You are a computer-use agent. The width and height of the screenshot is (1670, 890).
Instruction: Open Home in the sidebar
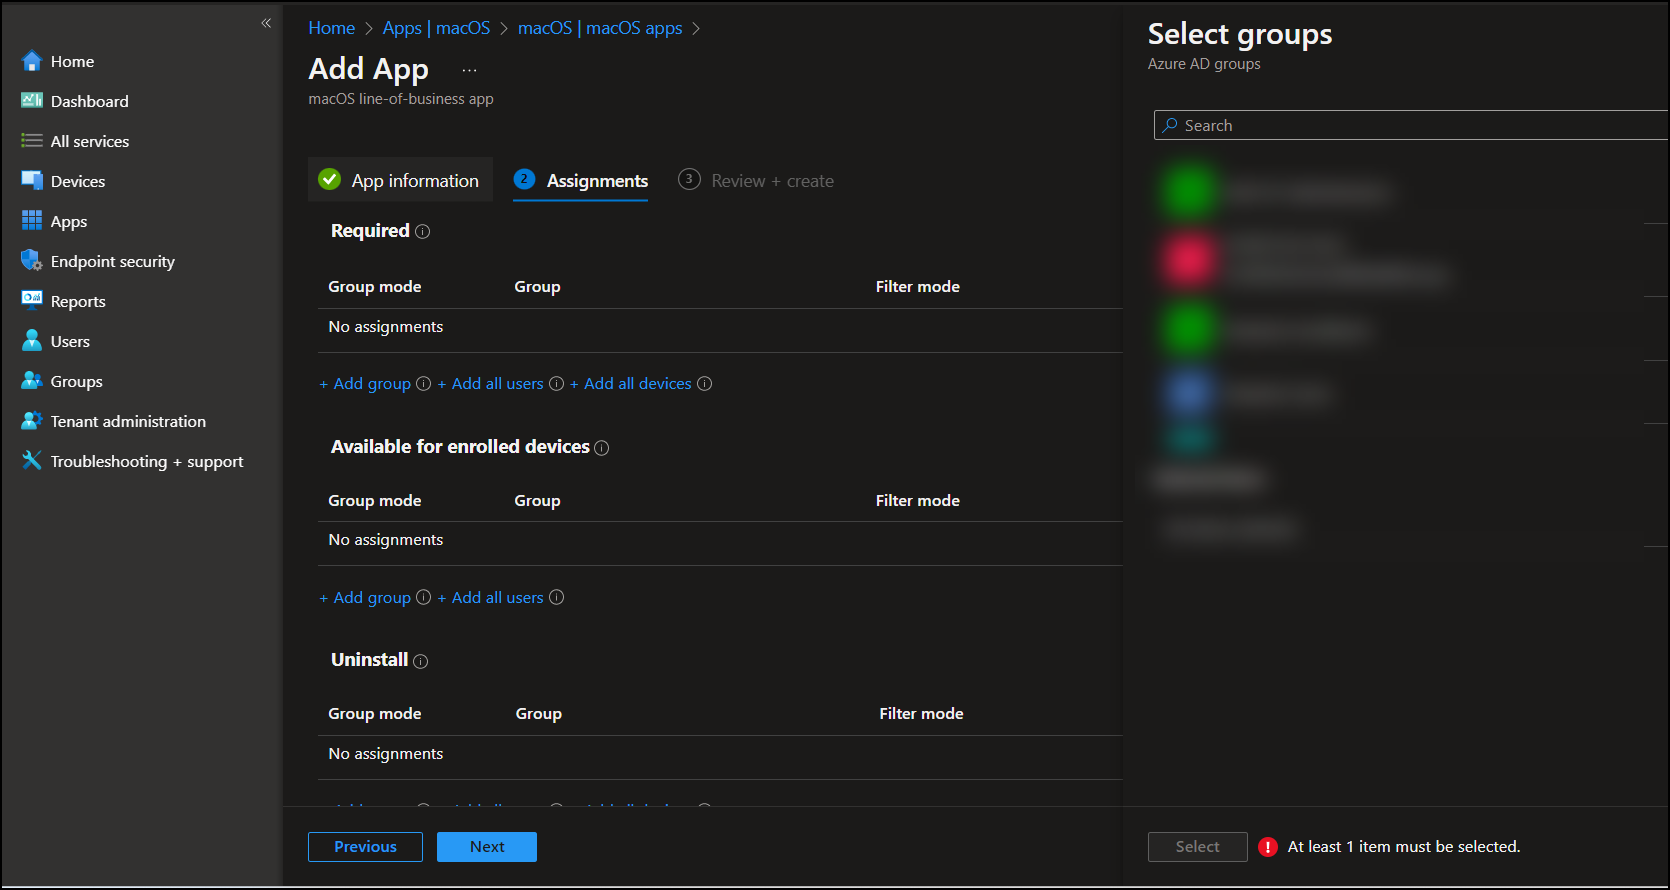pyautogui.click(x=72, y=61)
